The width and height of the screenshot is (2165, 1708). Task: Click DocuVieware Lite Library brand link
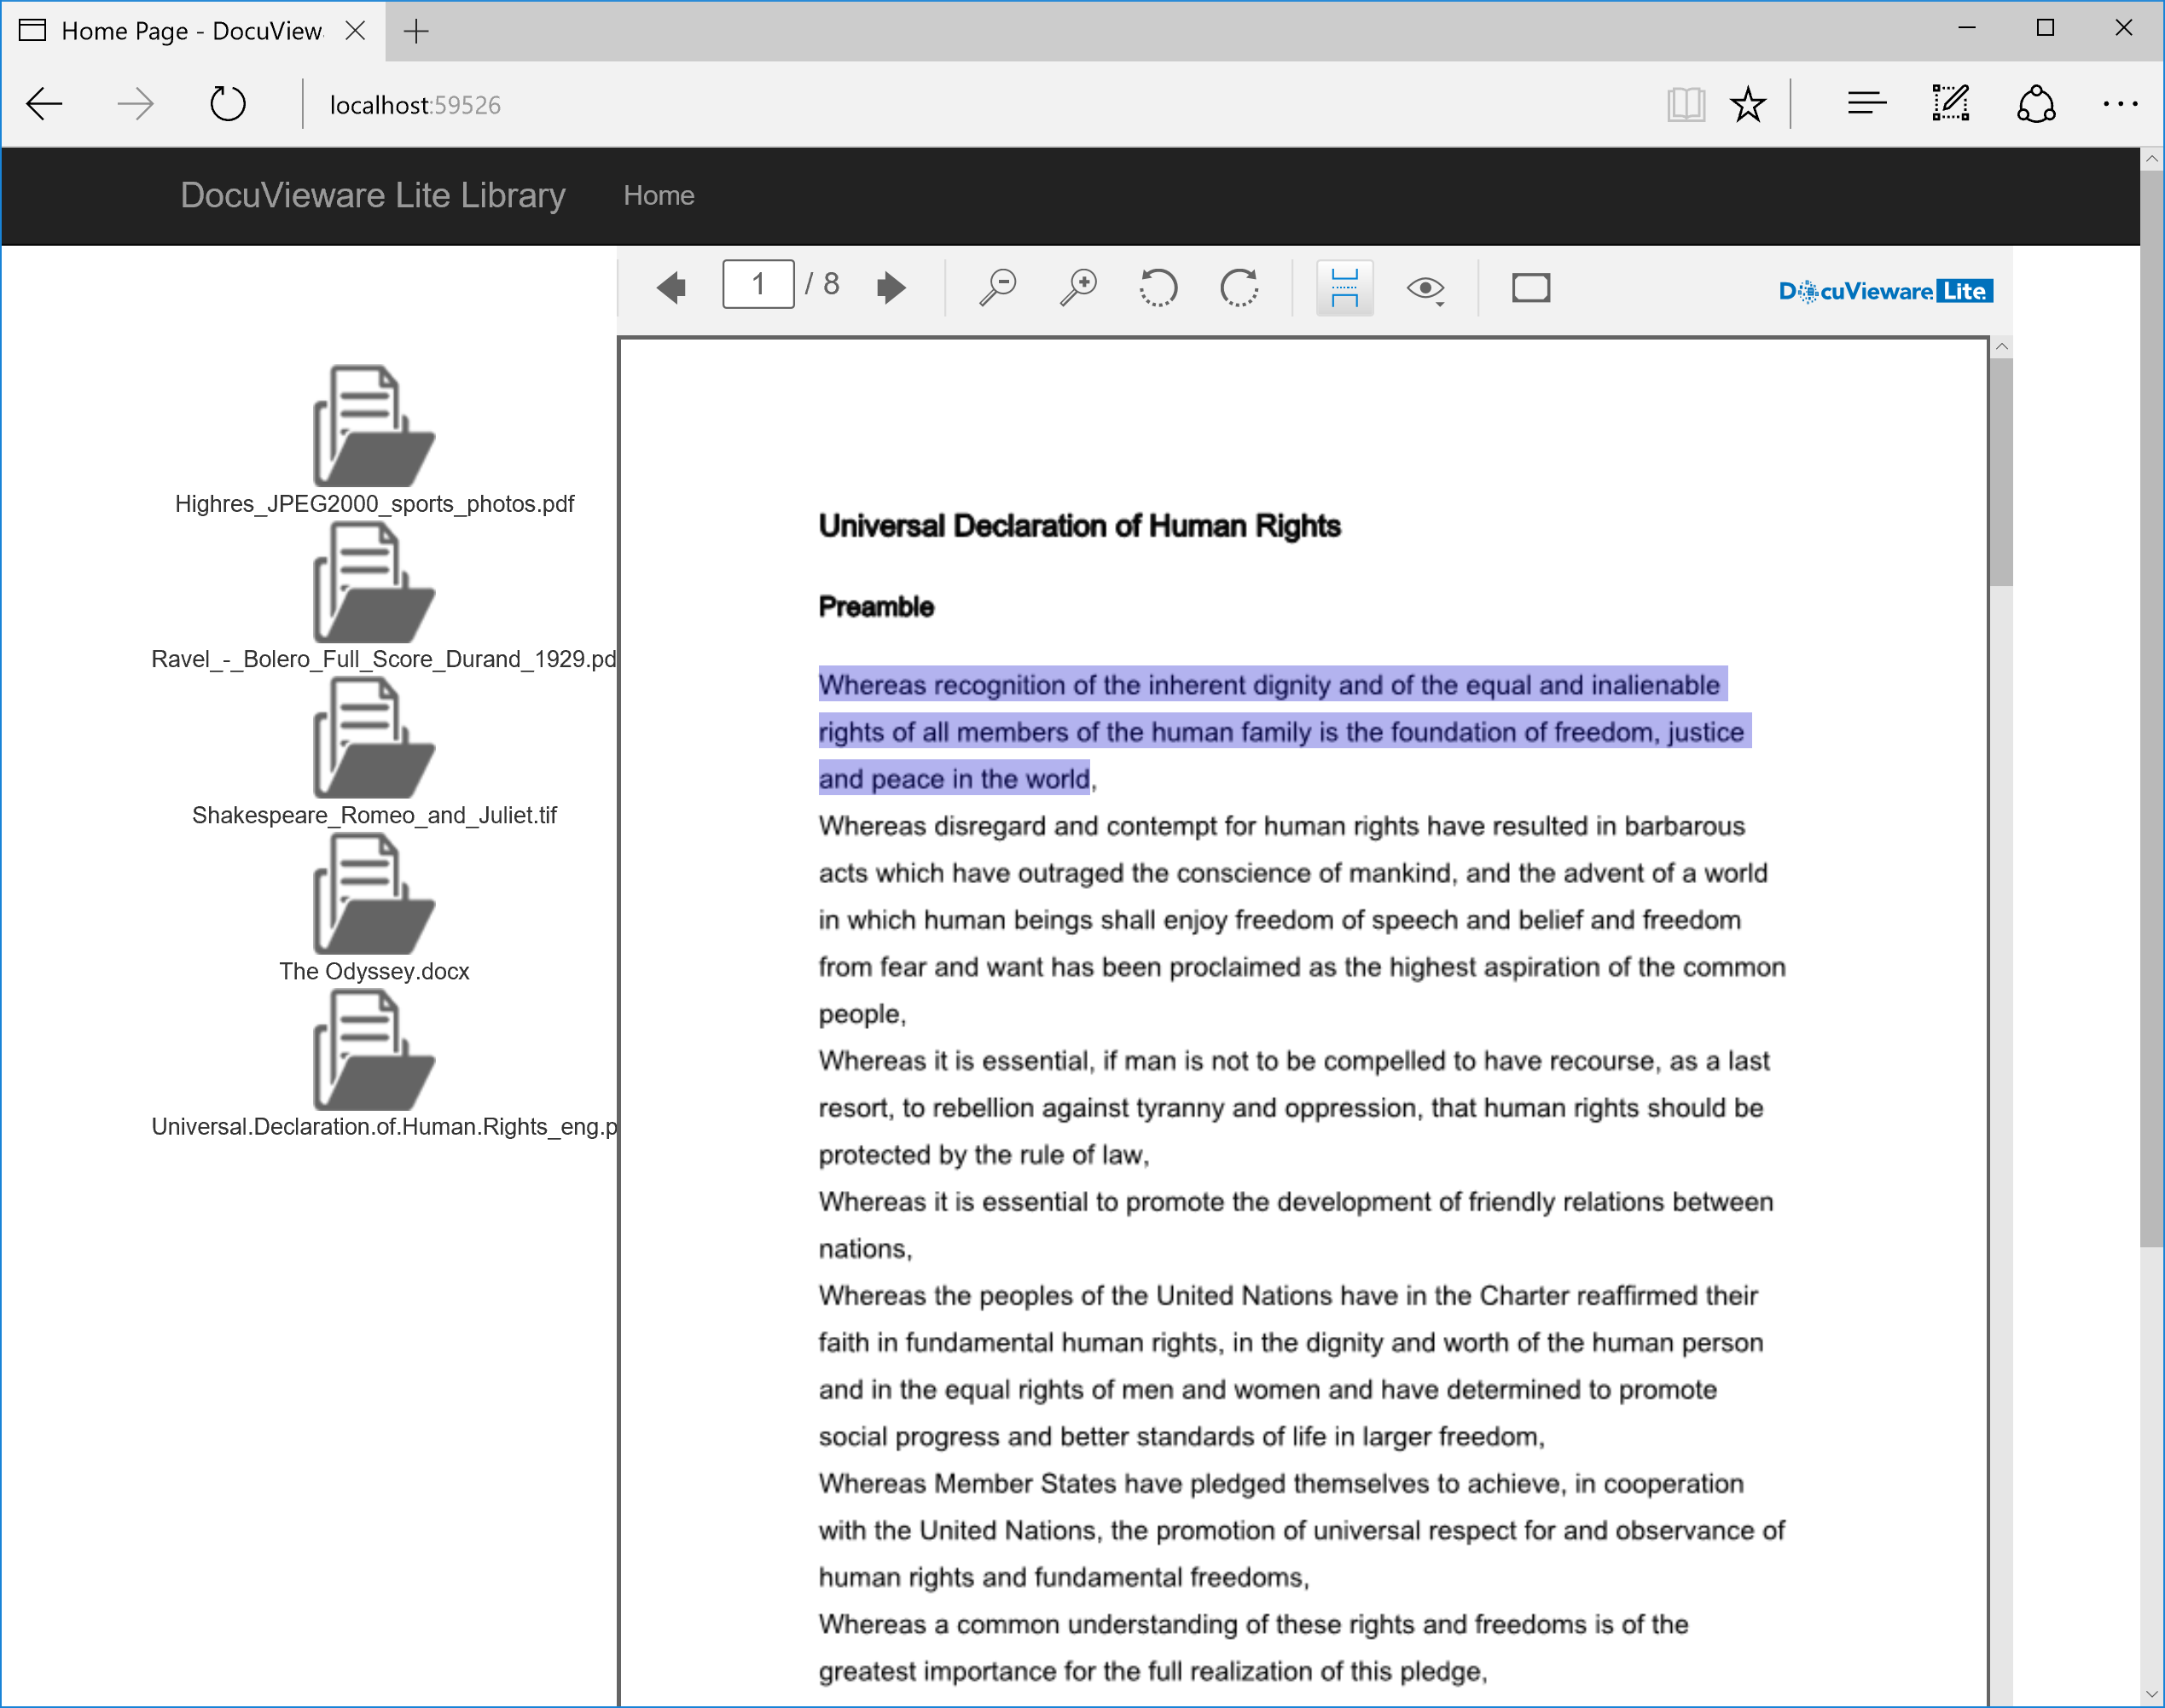point(372,196)
